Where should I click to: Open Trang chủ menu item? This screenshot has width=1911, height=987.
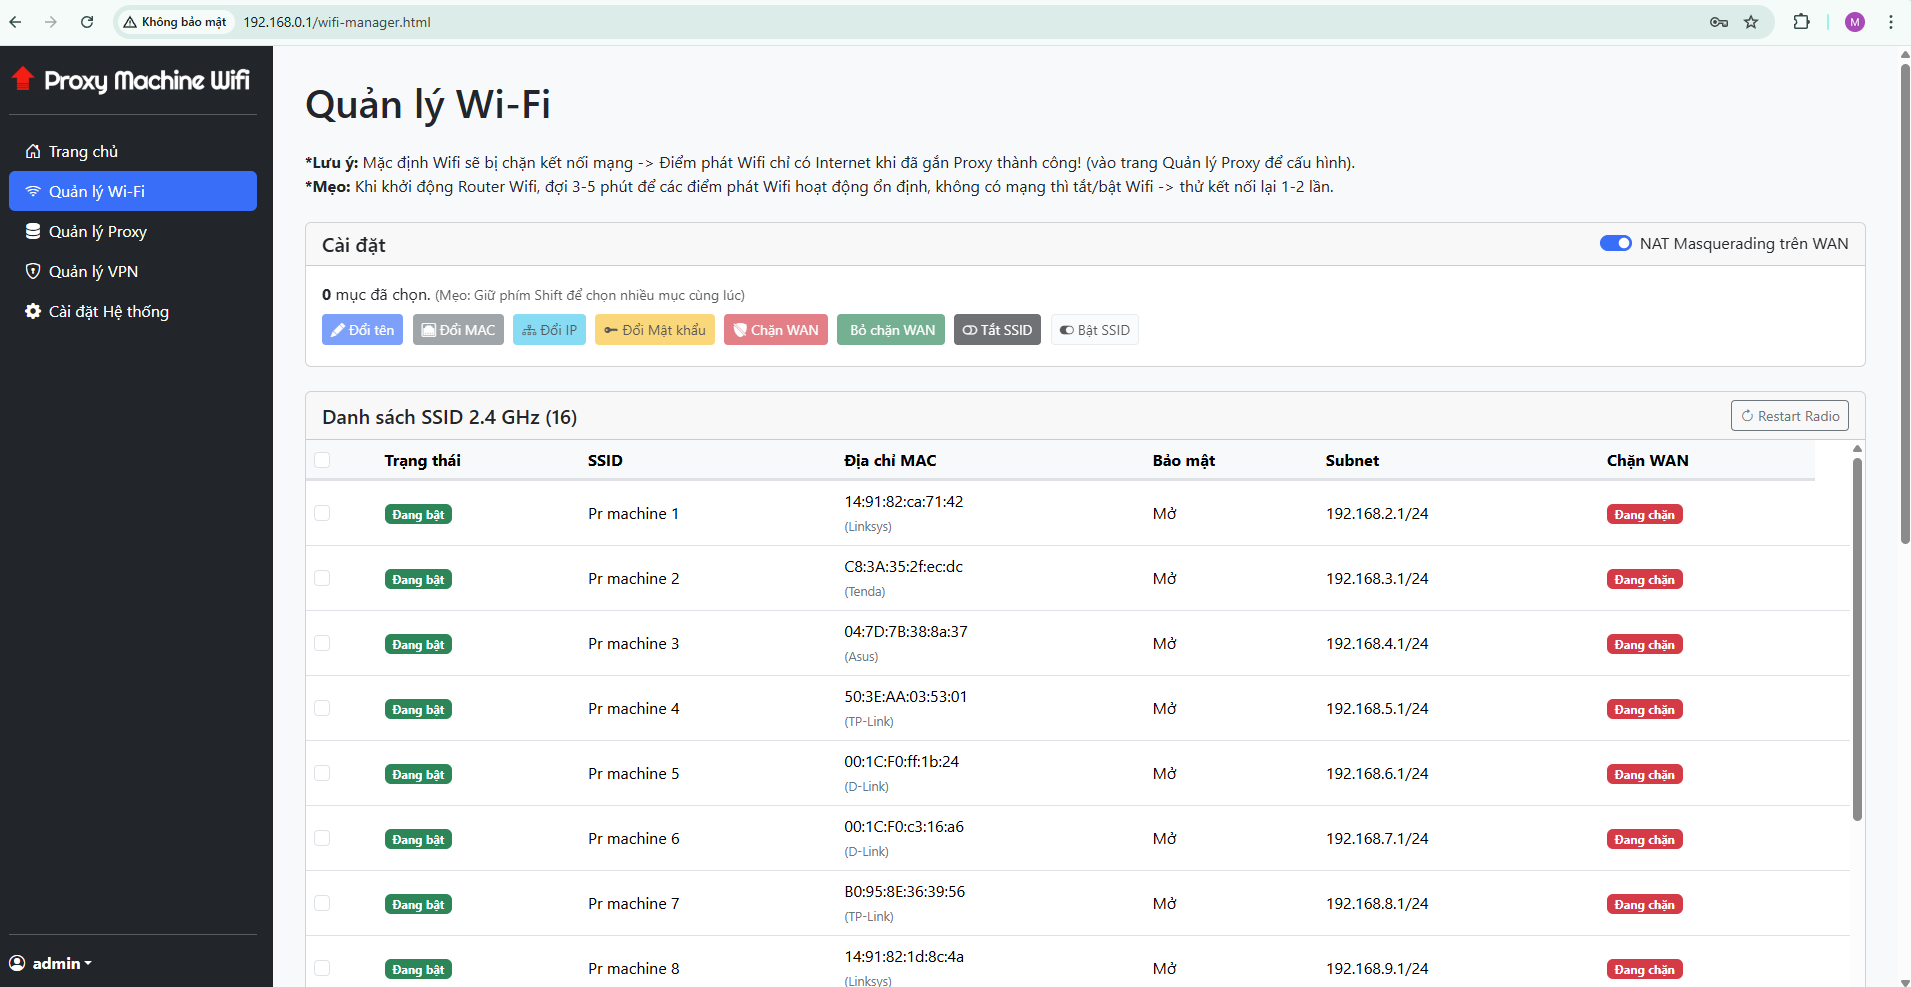click(133, 151)
